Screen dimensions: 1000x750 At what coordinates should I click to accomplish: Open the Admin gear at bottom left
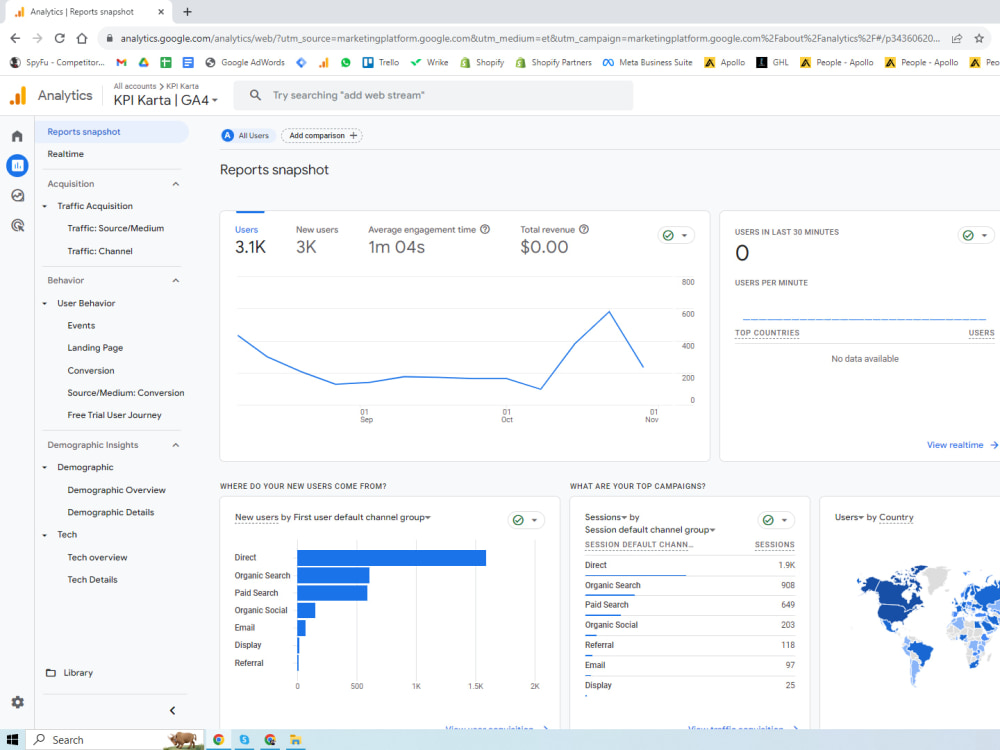pos(17,702)
